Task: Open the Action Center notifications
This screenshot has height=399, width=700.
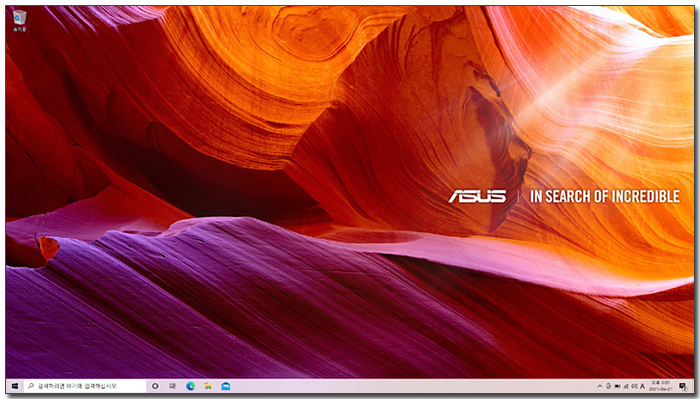Action: 683,386
